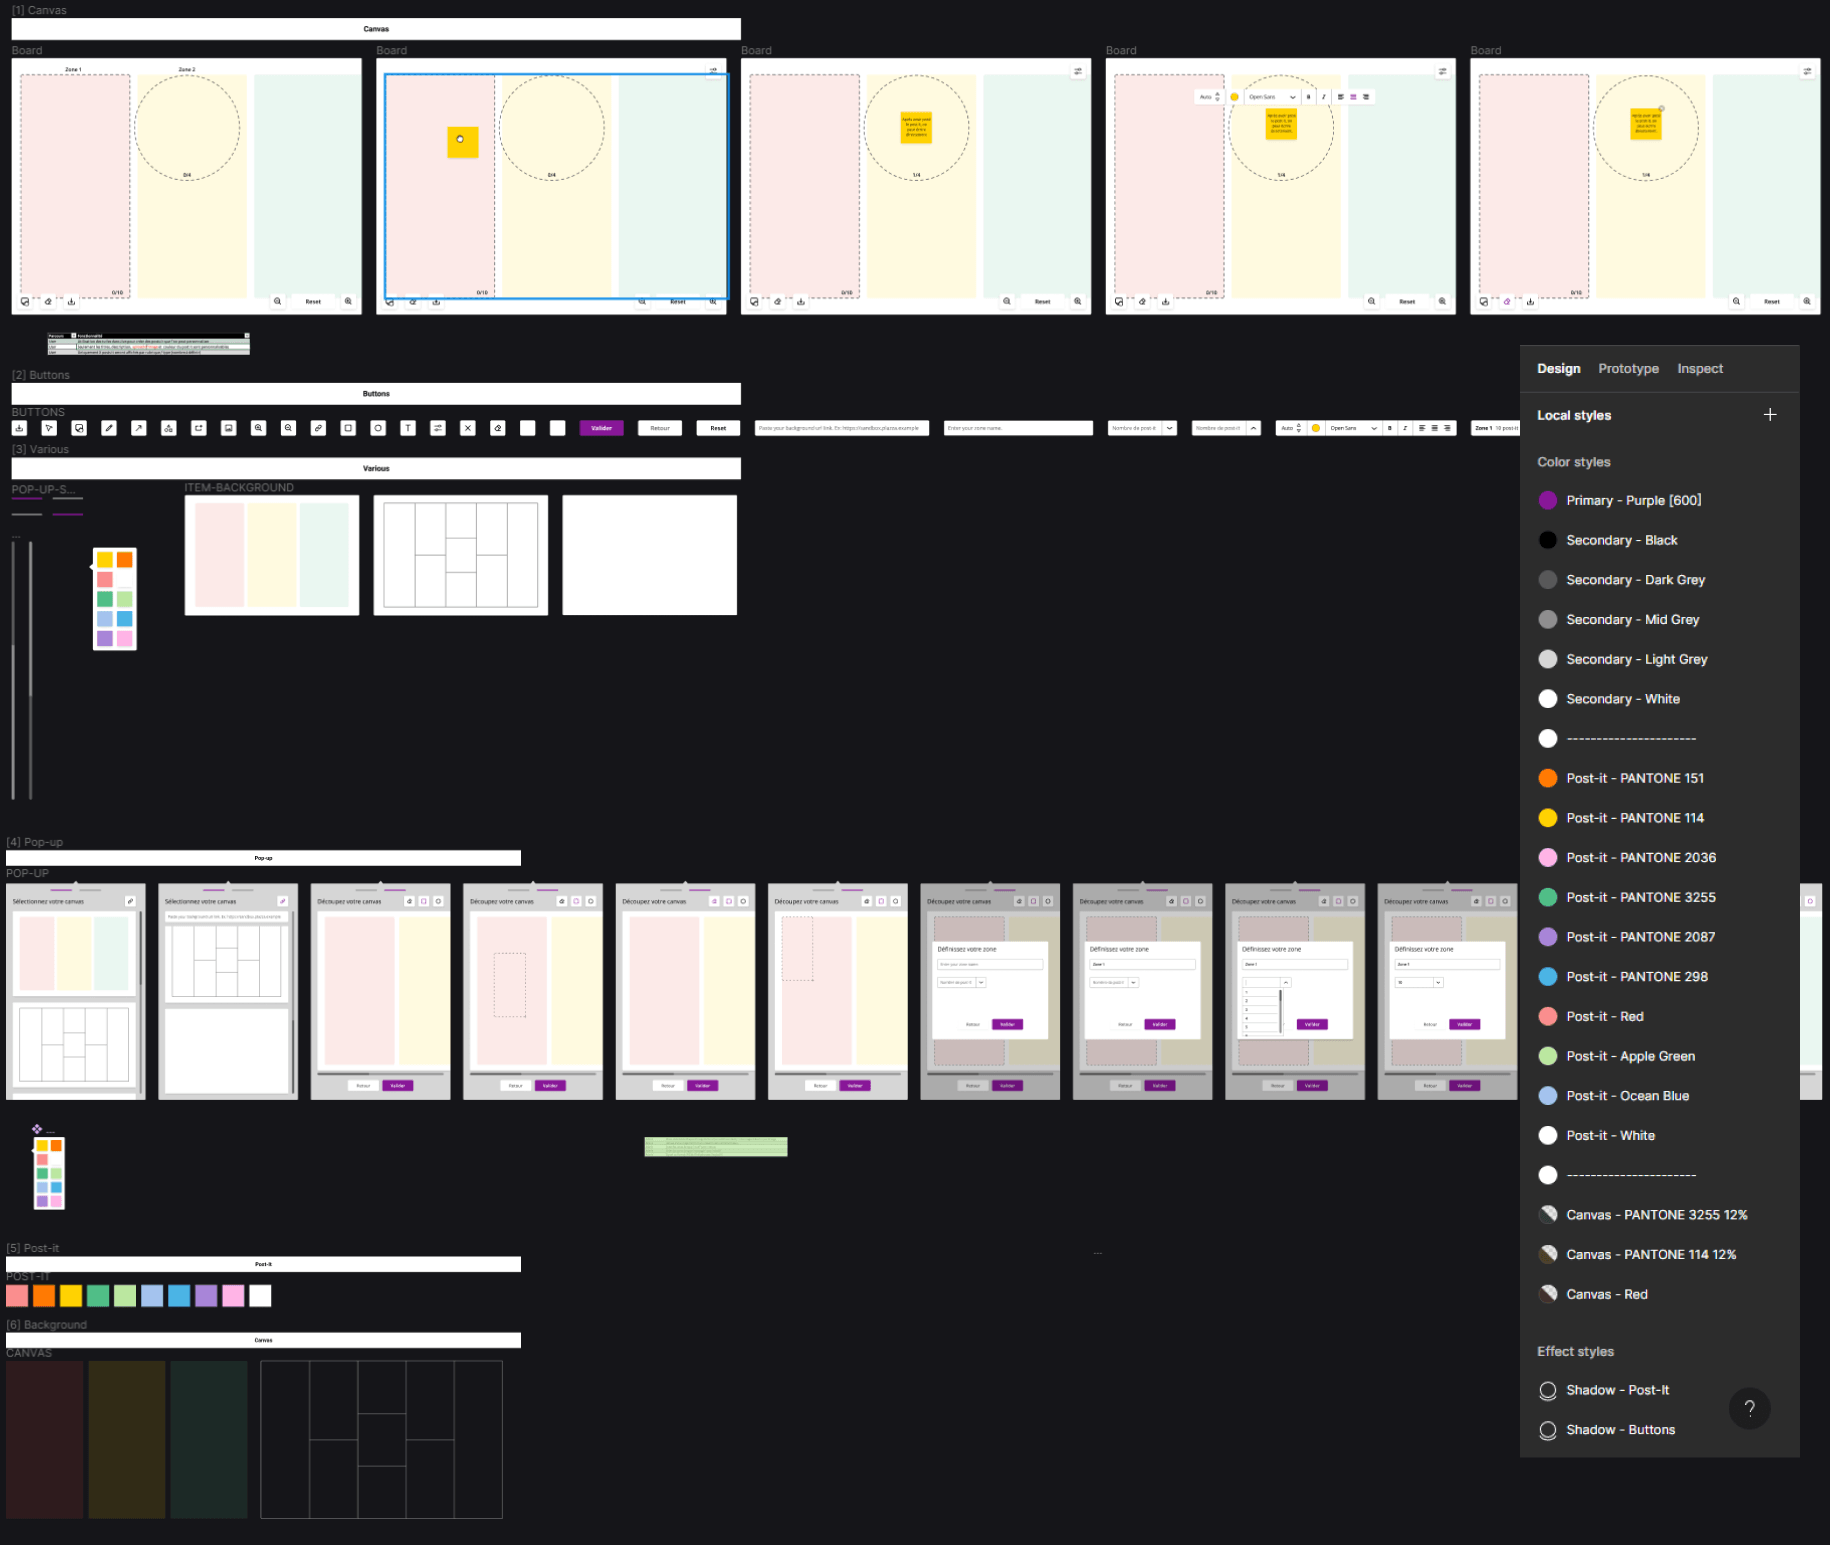Image resolution: width=1830 pixels, height=1545 pixels.
Task: Click the background URL link input field
Action: [842, 428]
